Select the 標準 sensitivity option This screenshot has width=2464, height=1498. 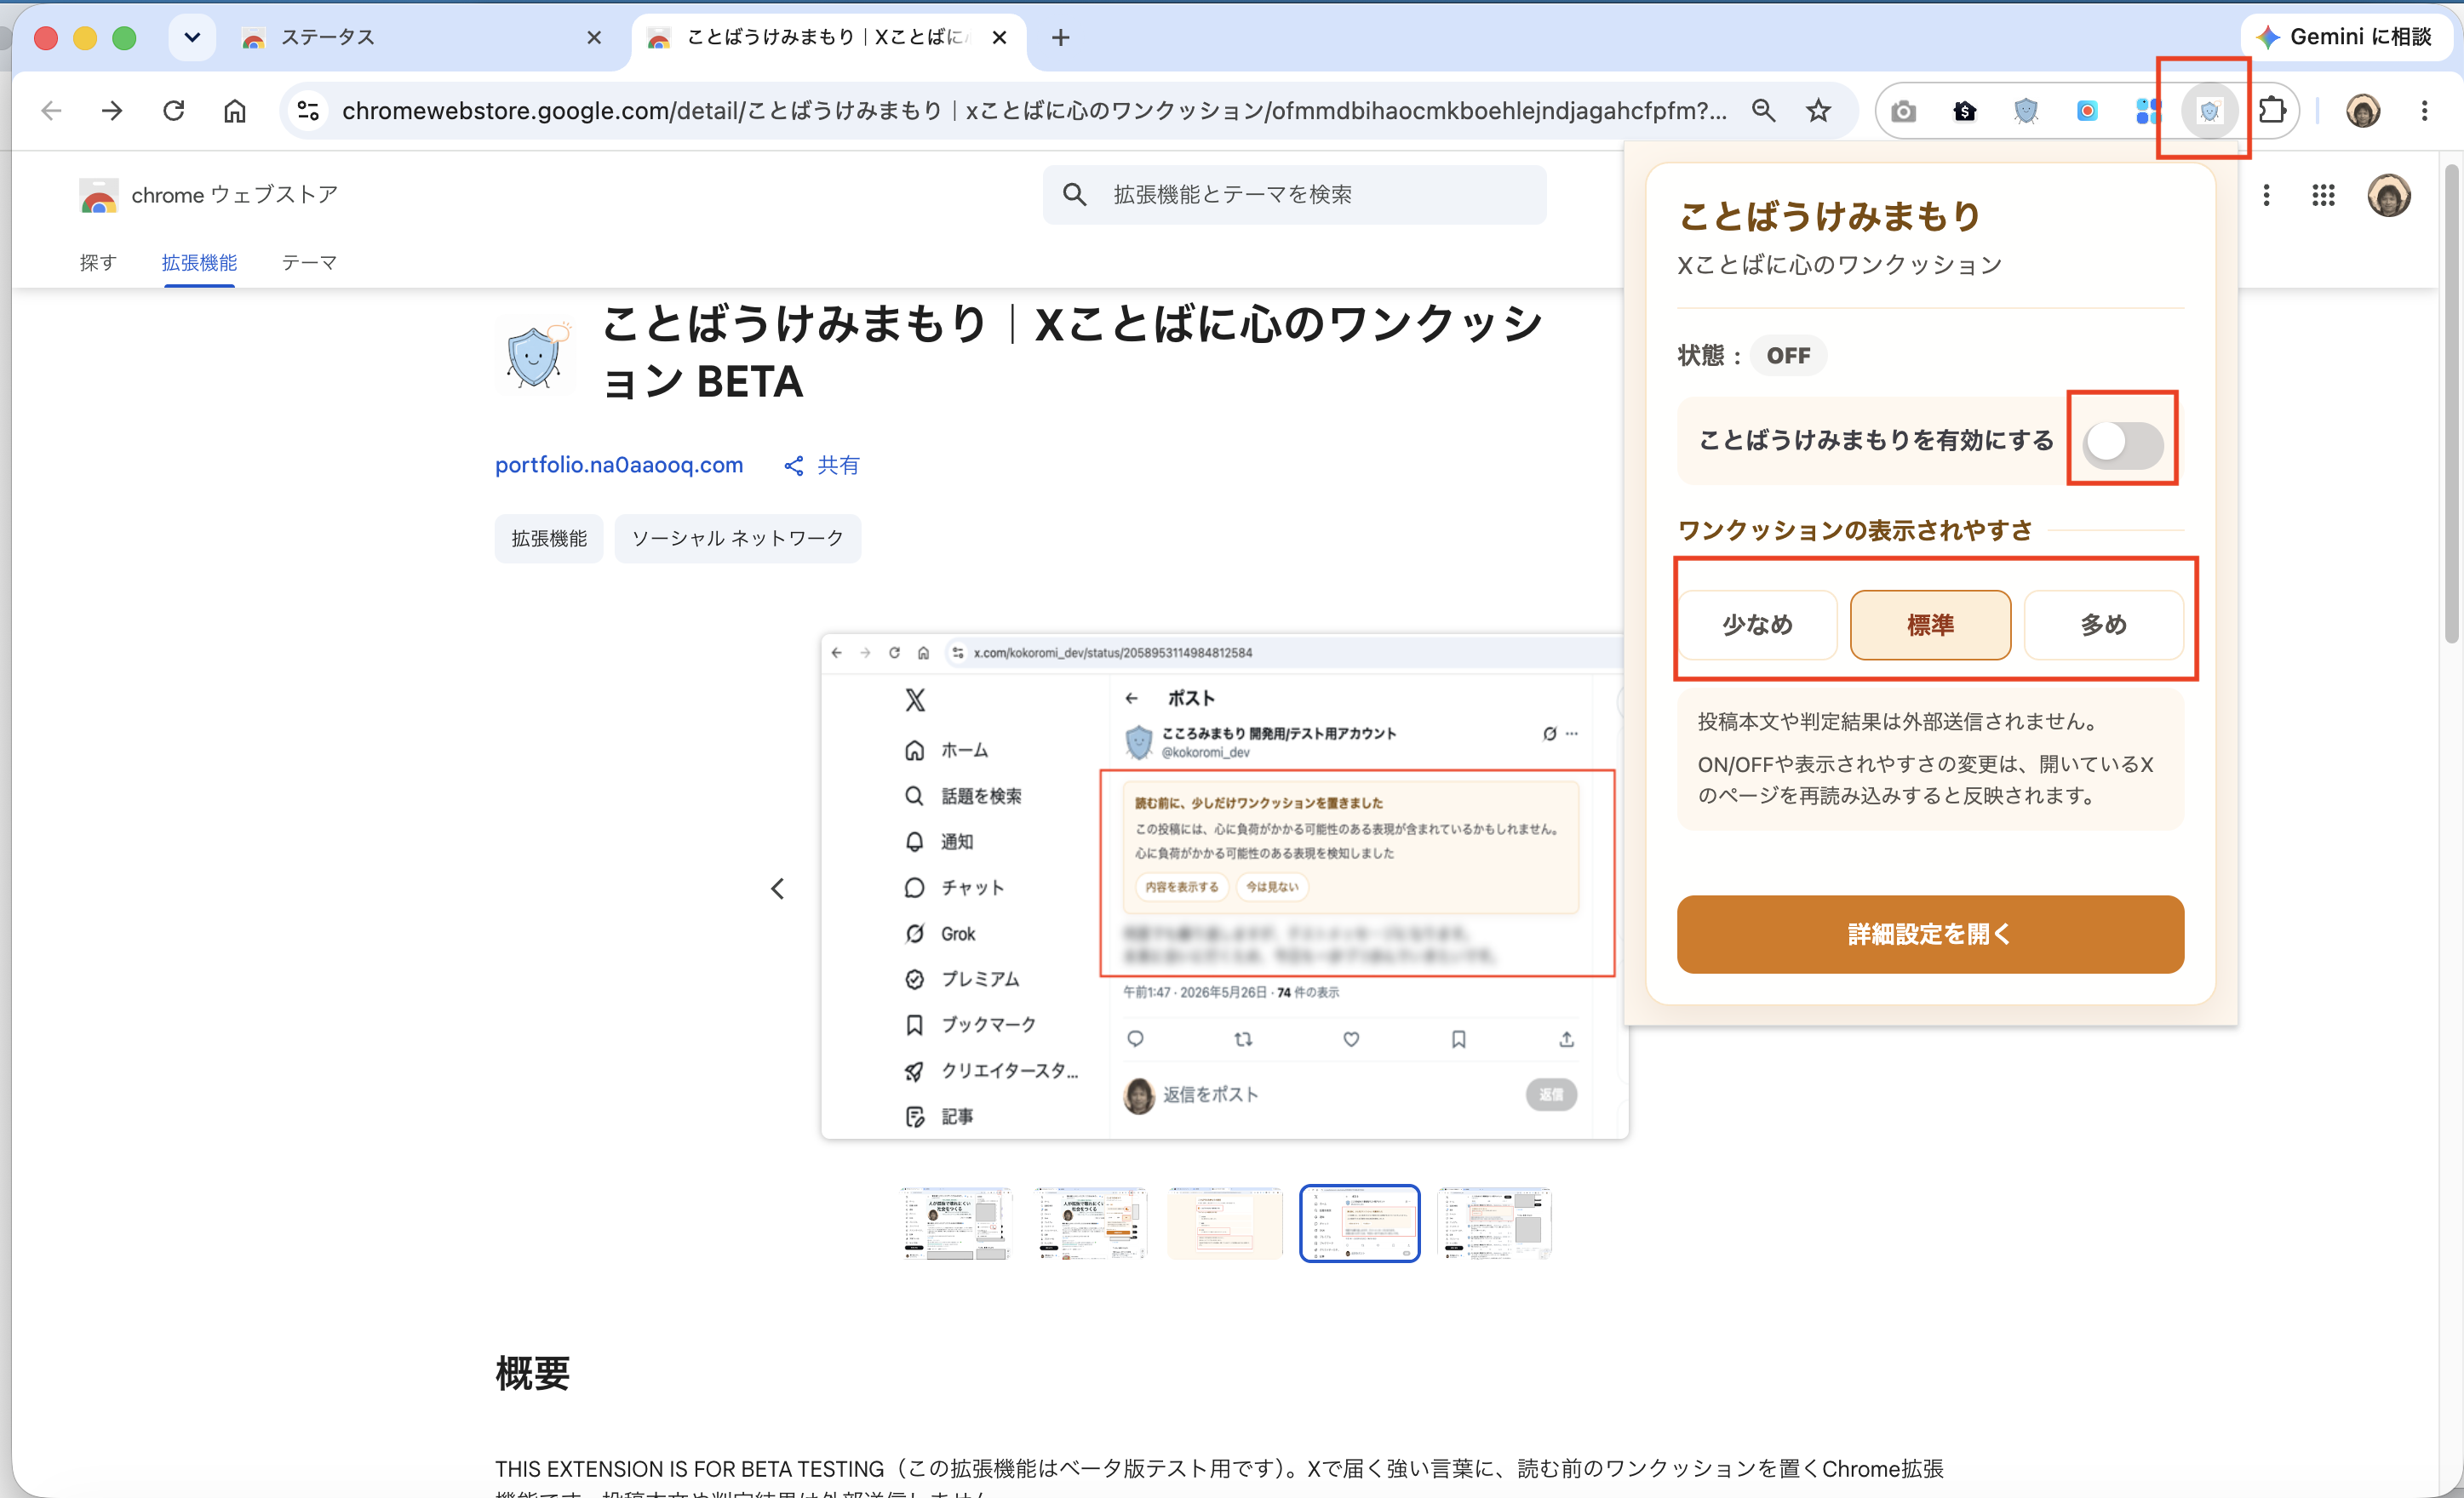click(x=1930, y=625)
